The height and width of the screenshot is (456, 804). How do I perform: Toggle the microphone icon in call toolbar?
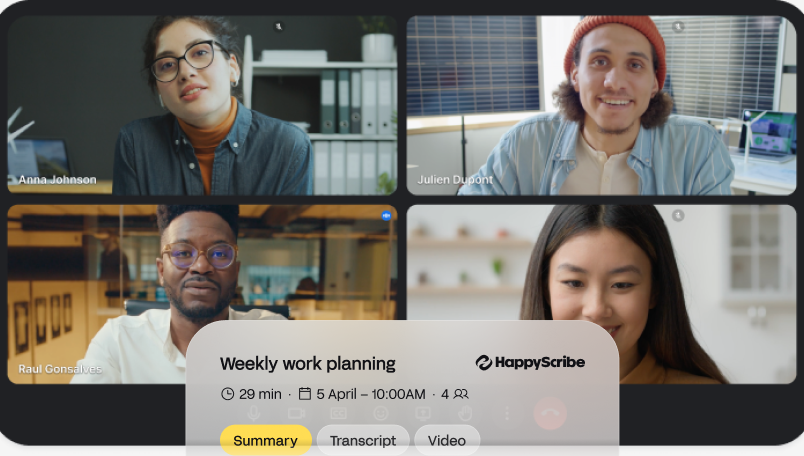[254, 413]
